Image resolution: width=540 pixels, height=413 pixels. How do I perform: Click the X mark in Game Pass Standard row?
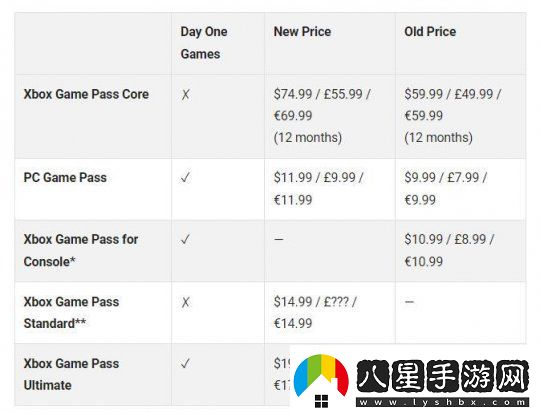[x=185, y=302]
